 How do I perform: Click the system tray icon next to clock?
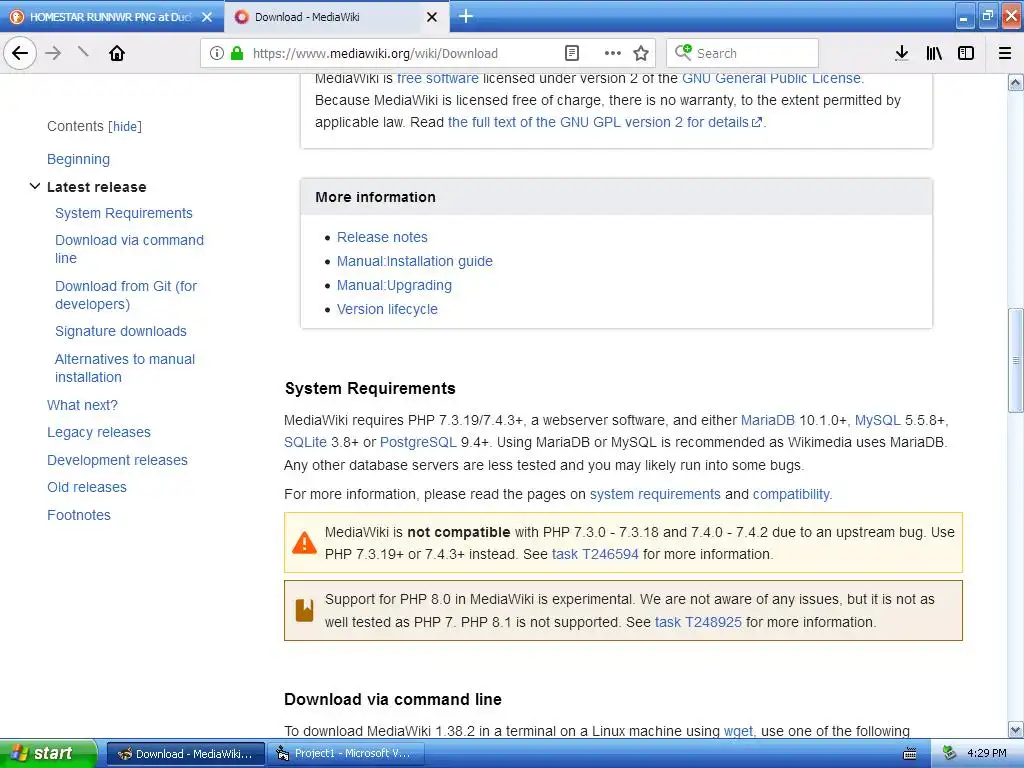(x=949, y=753)
